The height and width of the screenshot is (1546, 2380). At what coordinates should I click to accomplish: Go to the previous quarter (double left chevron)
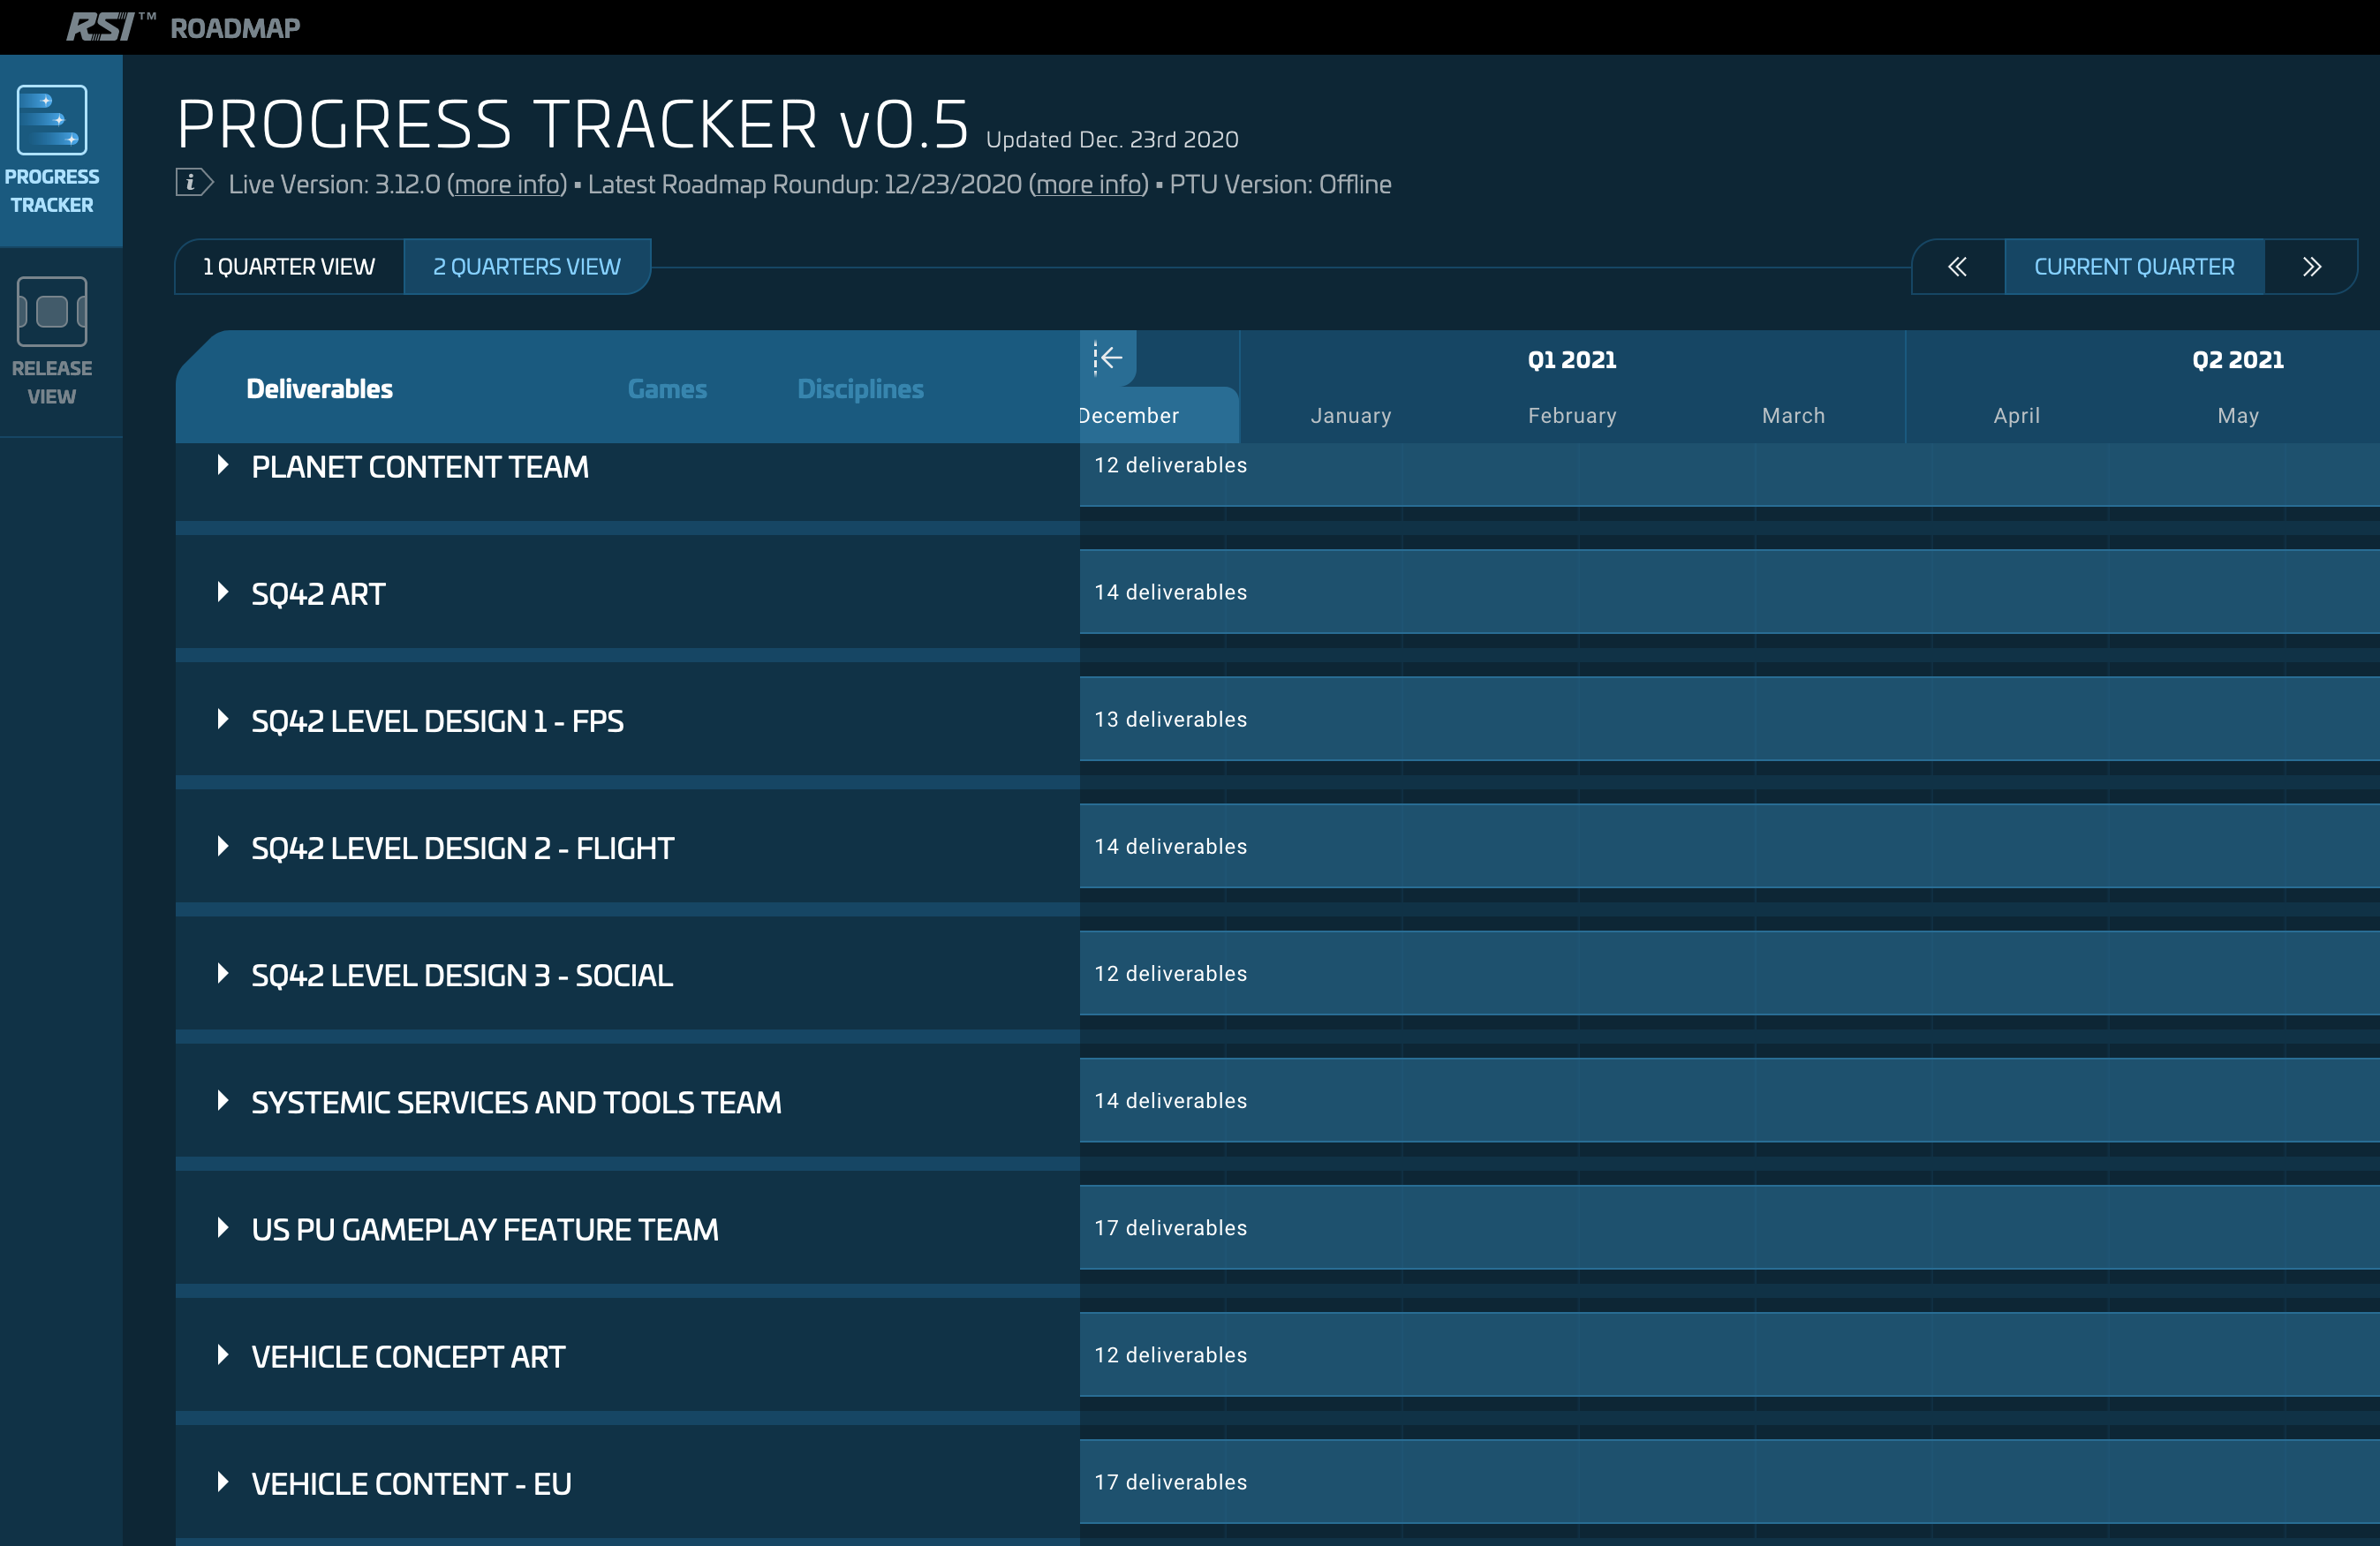tap(1957, 267)
